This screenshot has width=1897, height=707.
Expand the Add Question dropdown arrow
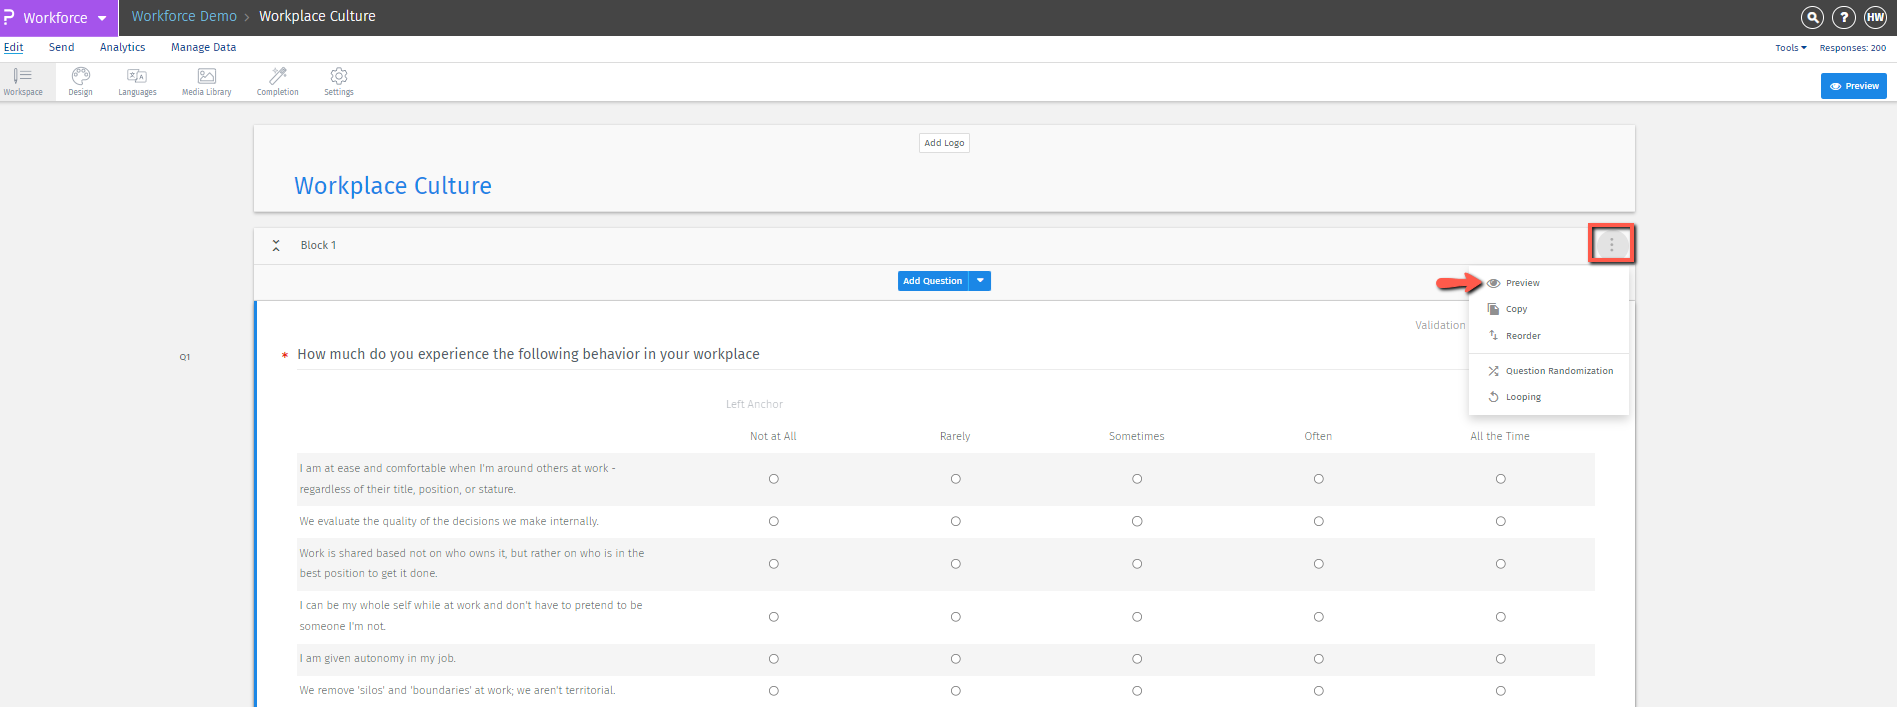[x=980, y=281]
